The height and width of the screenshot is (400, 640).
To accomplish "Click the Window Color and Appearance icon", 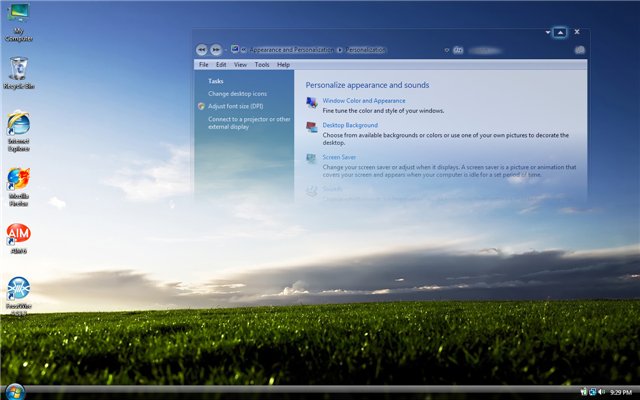I will coord(312,102).
